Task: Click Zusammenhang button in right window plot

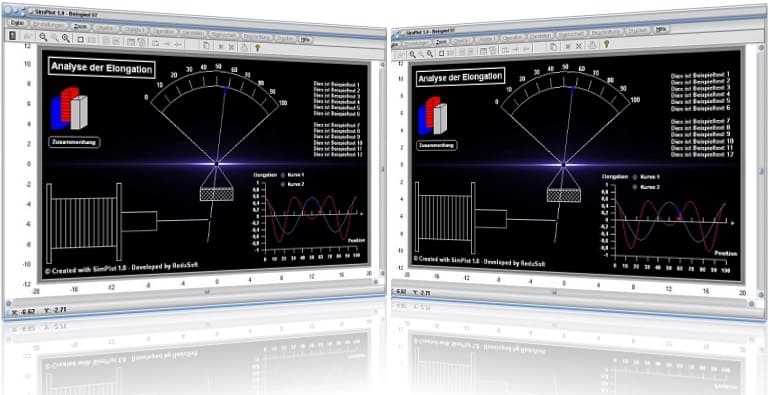Action: click(437, 145)
